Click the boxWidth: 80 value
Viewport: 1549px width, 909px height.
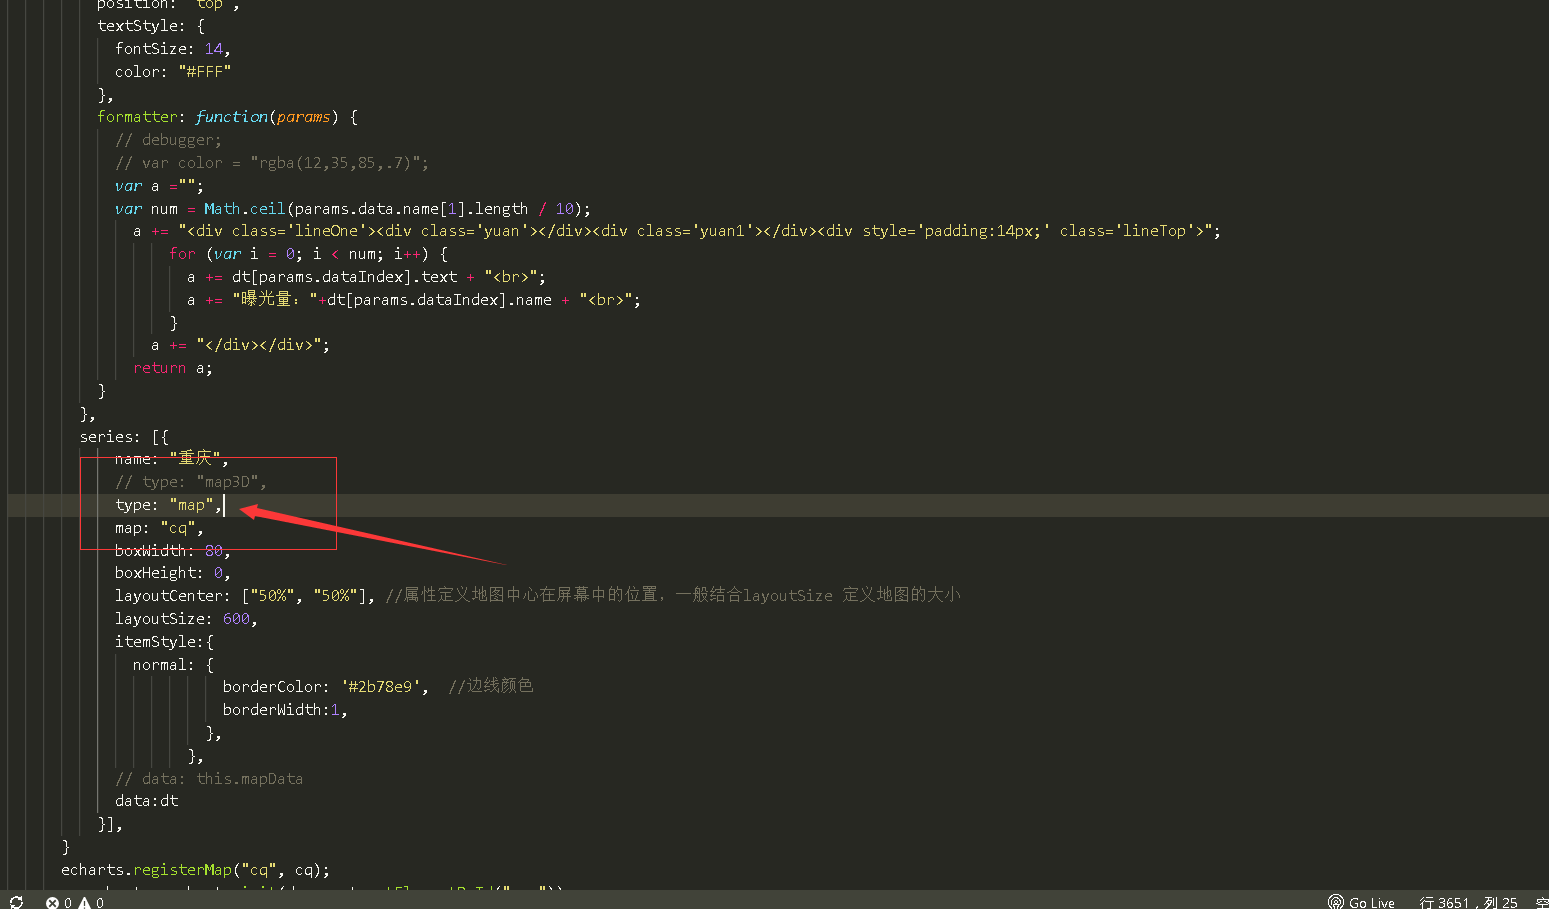[214, 551]
